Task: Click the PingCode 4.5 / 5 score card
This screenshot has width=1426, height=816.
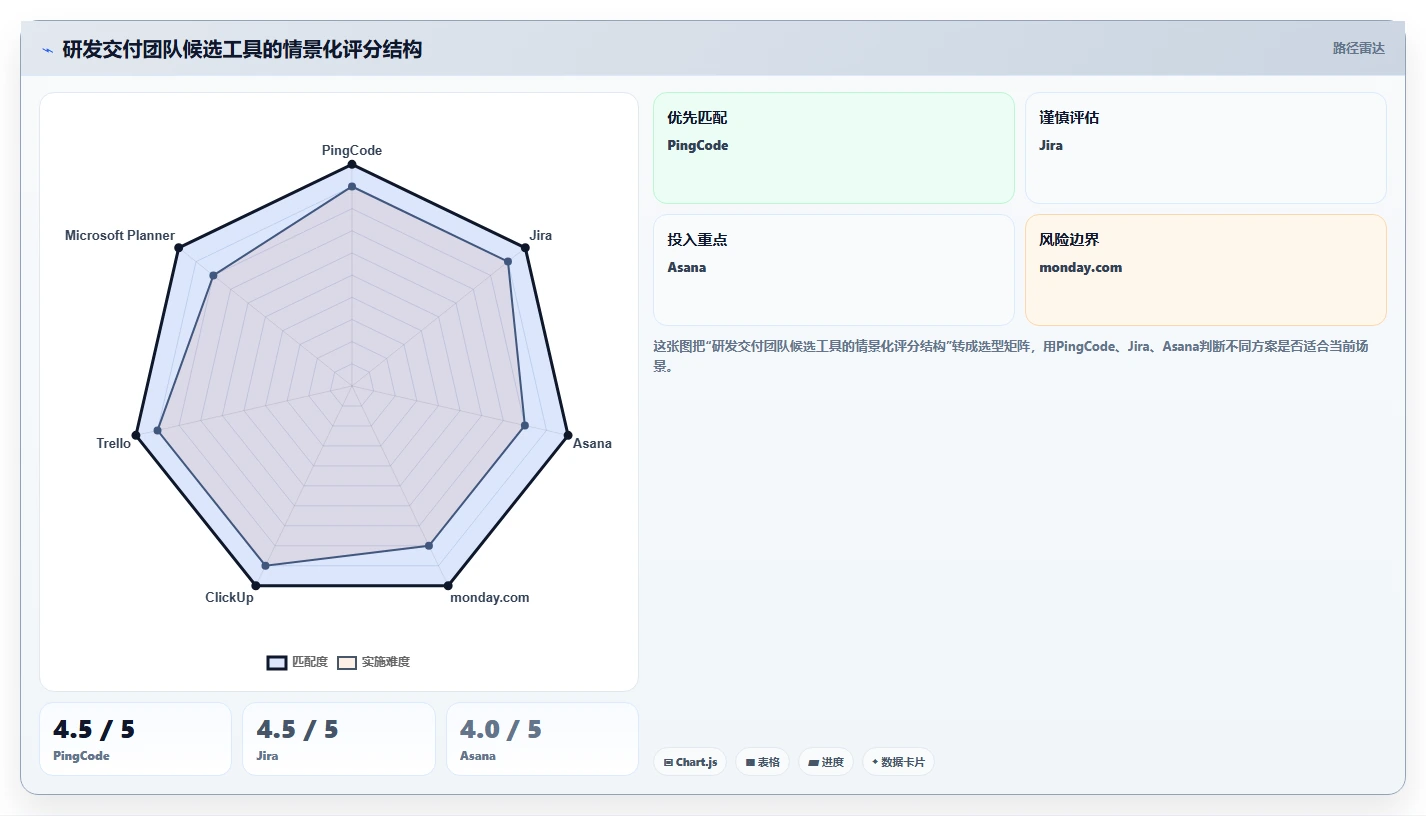Action: click(135, 739)
